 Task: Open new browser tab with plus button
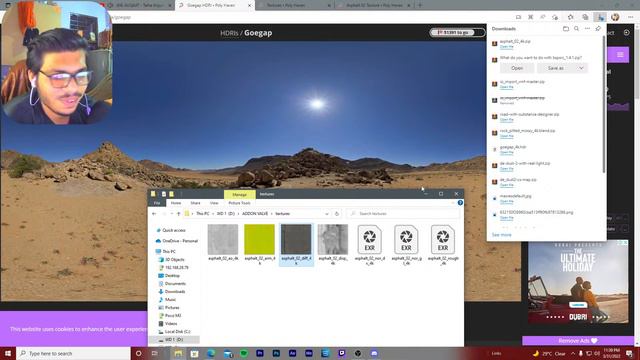coord(420,5)
